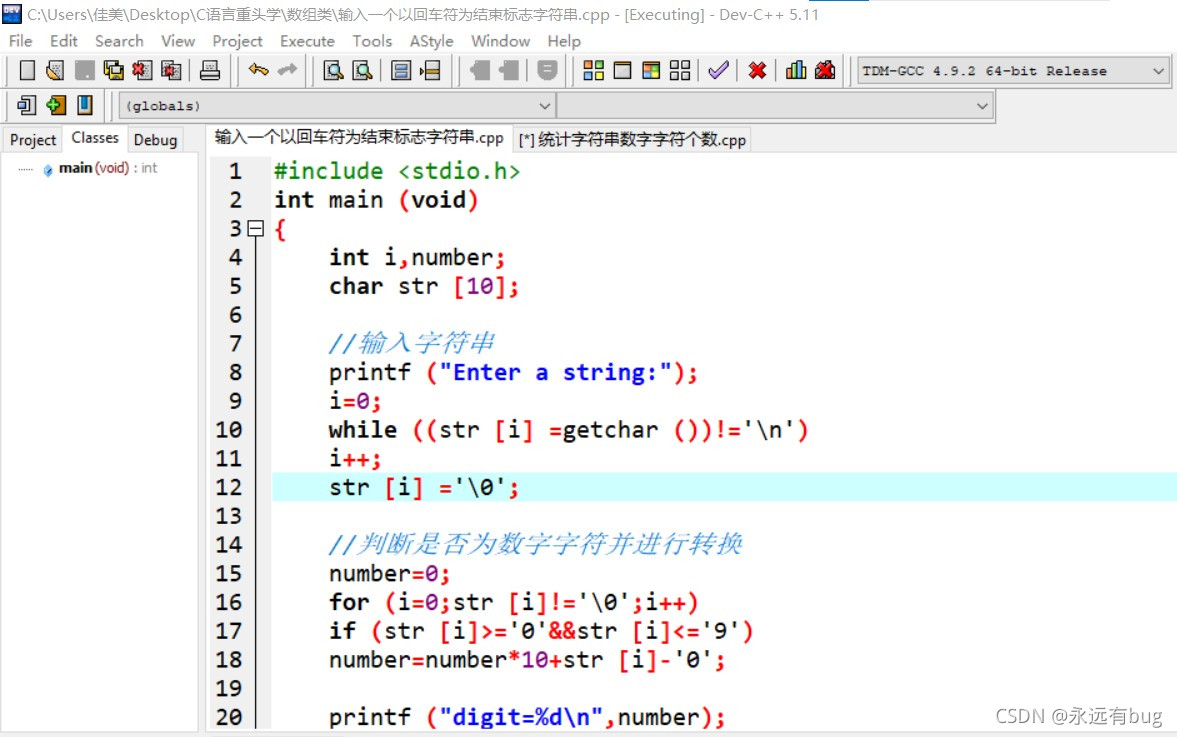Screen dimensions: 1177x737
Task: Open Profile Analysis with the bar chart icon
Action: point(796,71)
